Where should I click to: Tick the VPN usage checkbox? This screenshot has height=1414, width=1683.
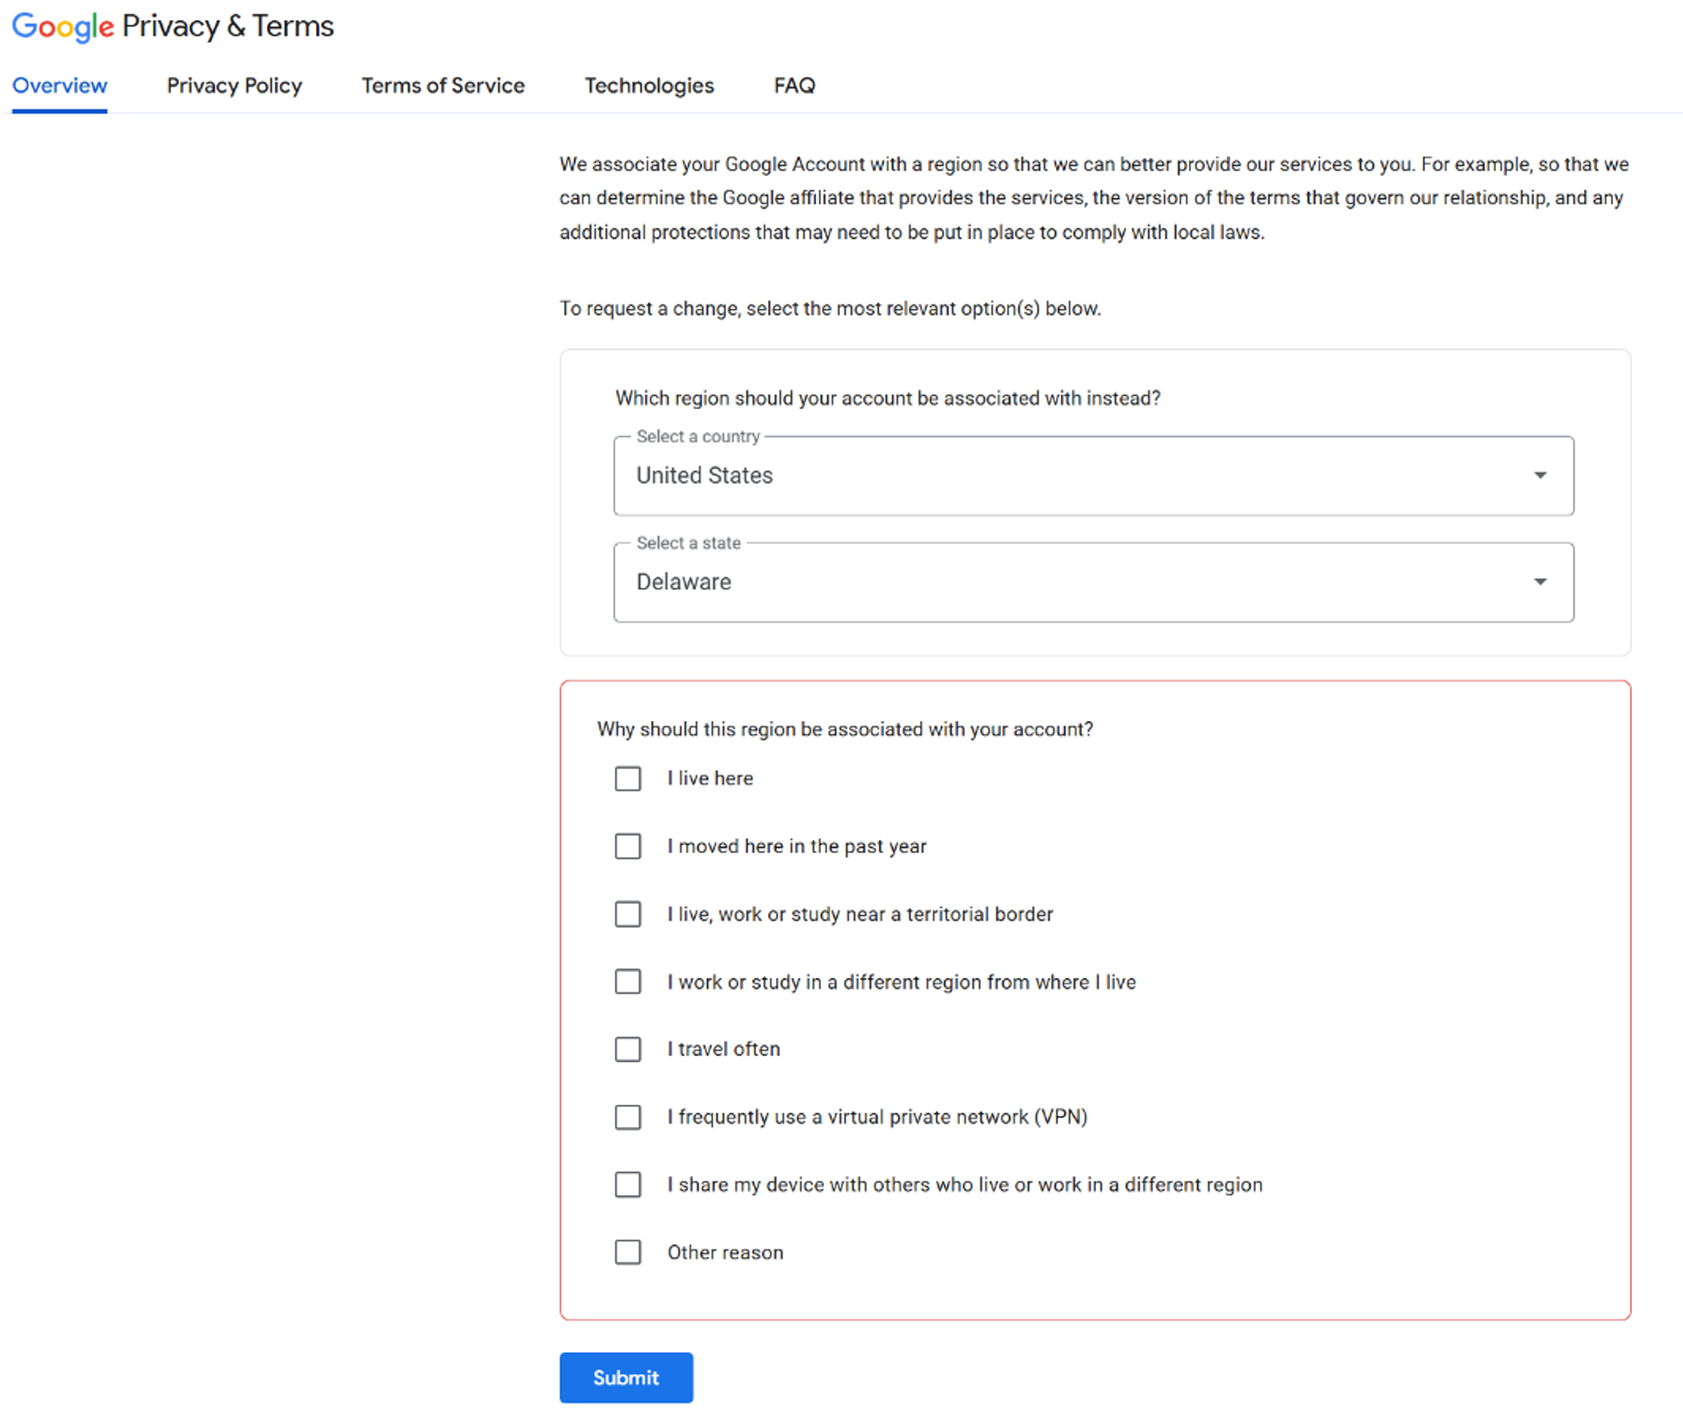point(628,1117)
